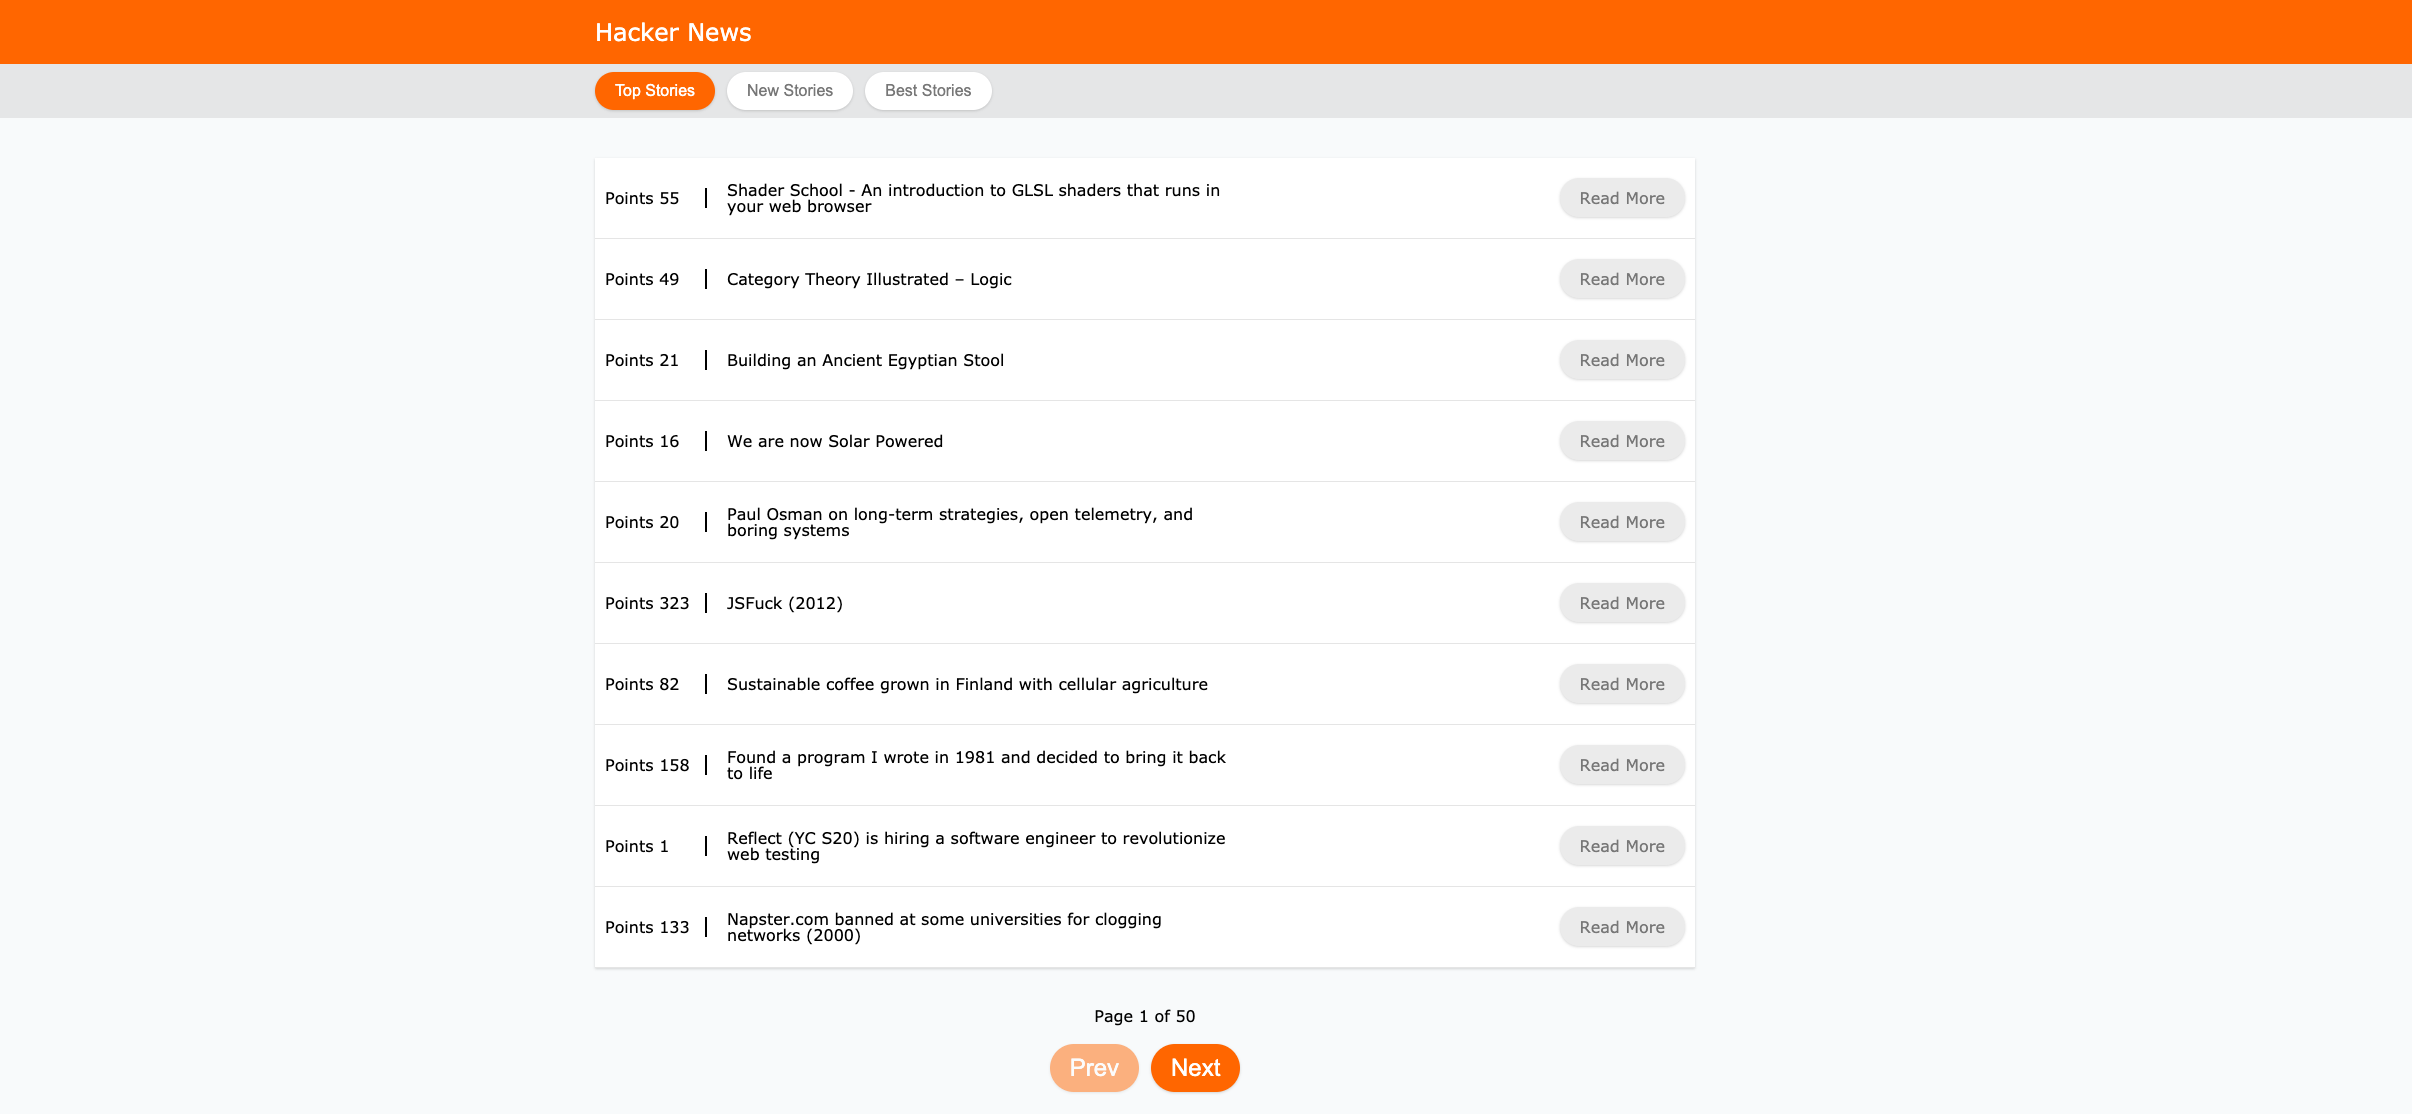Read More on 1981 program story

pyautogui.click(x=1621, y=766)
